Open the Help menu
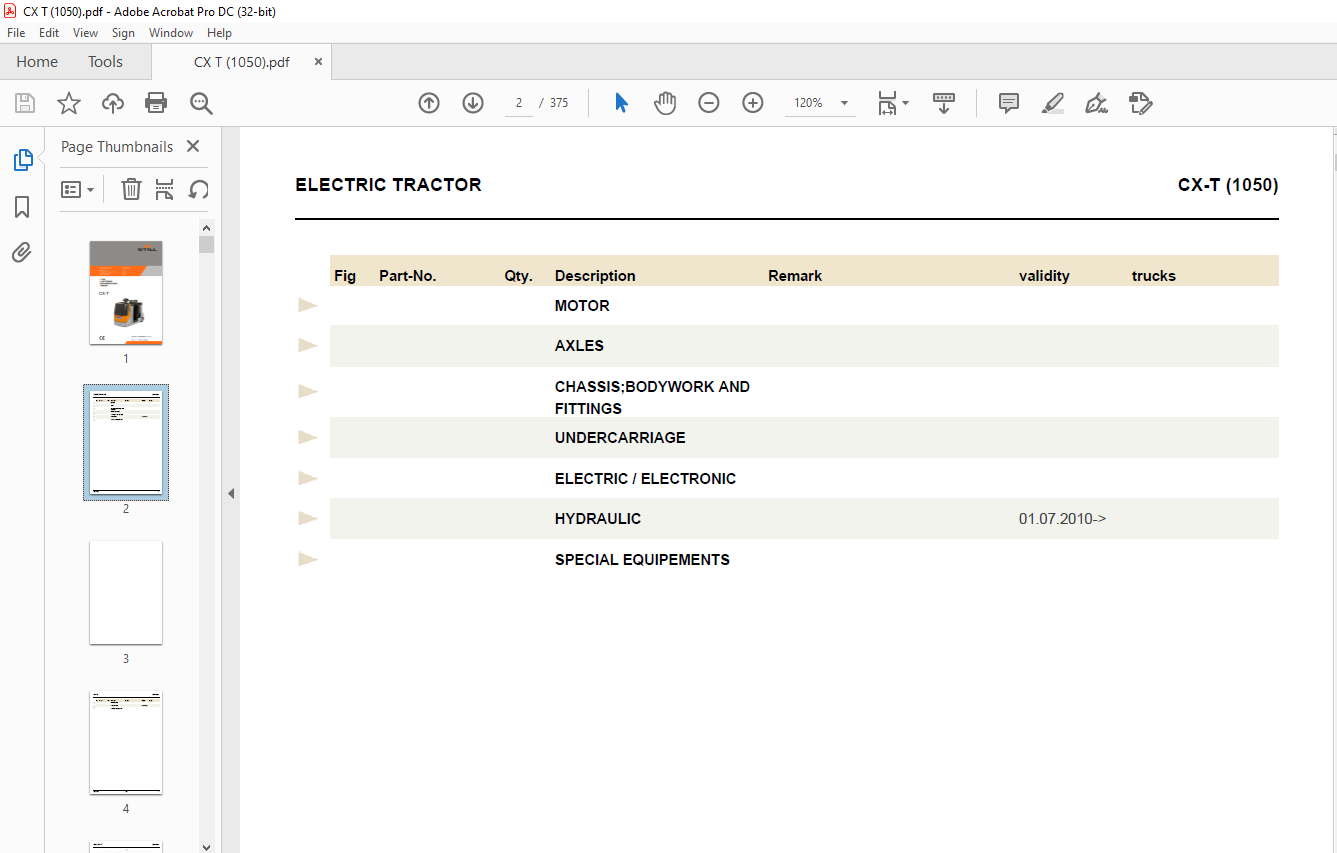 219,33
